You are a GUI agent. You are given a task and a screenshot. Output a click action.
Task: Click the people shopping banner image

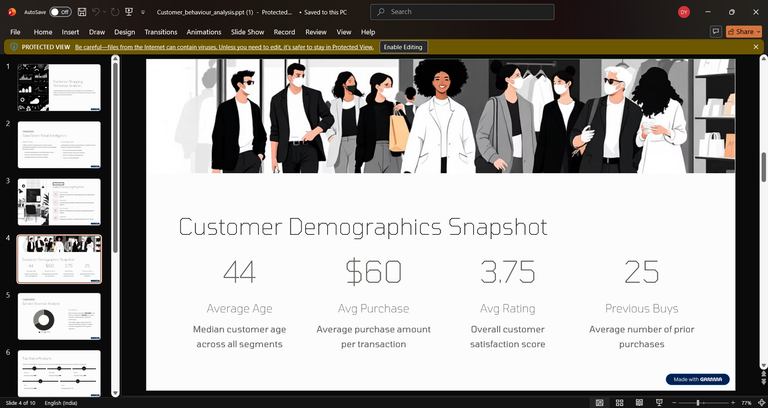[x=440, y=116]
